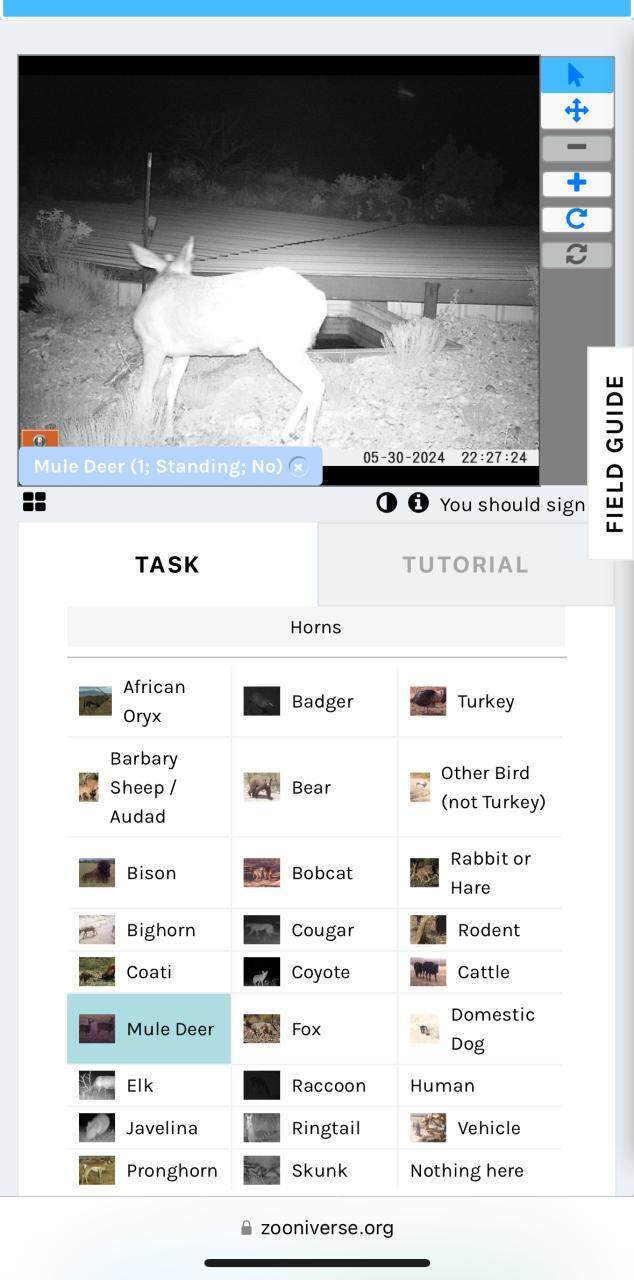
Task: Select the pointer annotate tool
Action: click(x=577, y=75)
